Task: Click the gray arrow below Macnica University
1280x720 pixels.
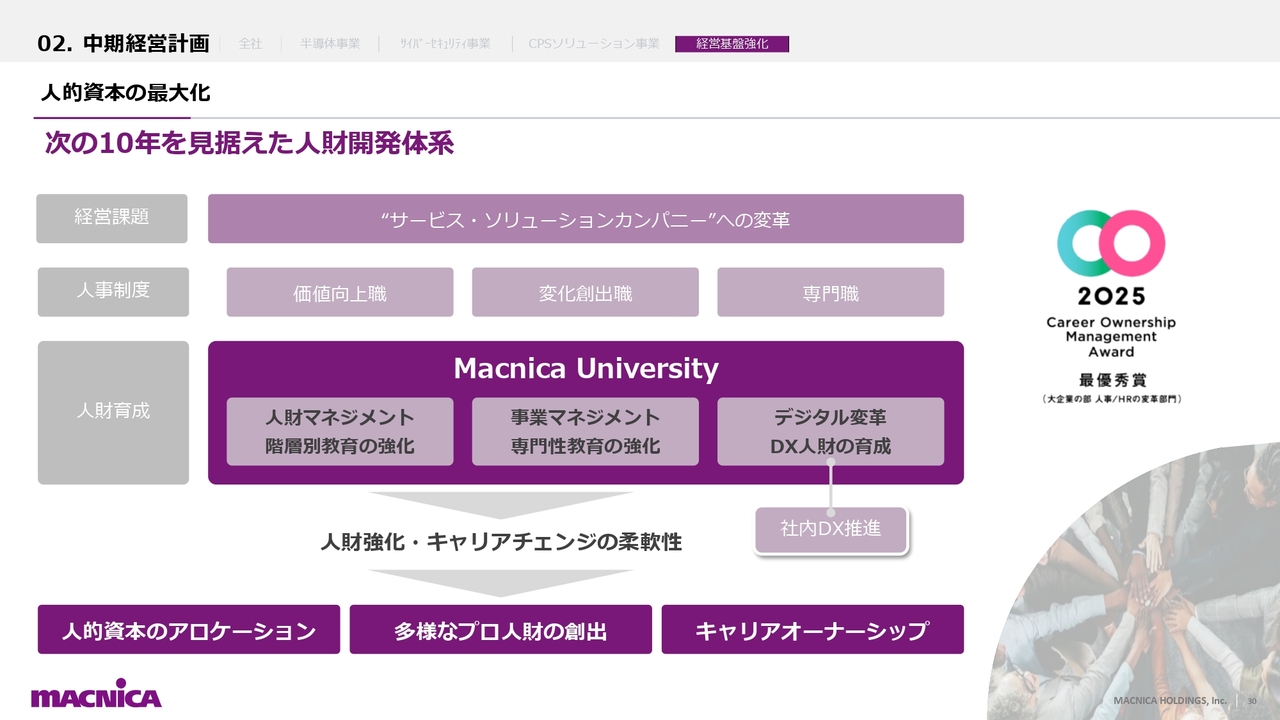Action: pyautogui.click(x=500, y=504)
